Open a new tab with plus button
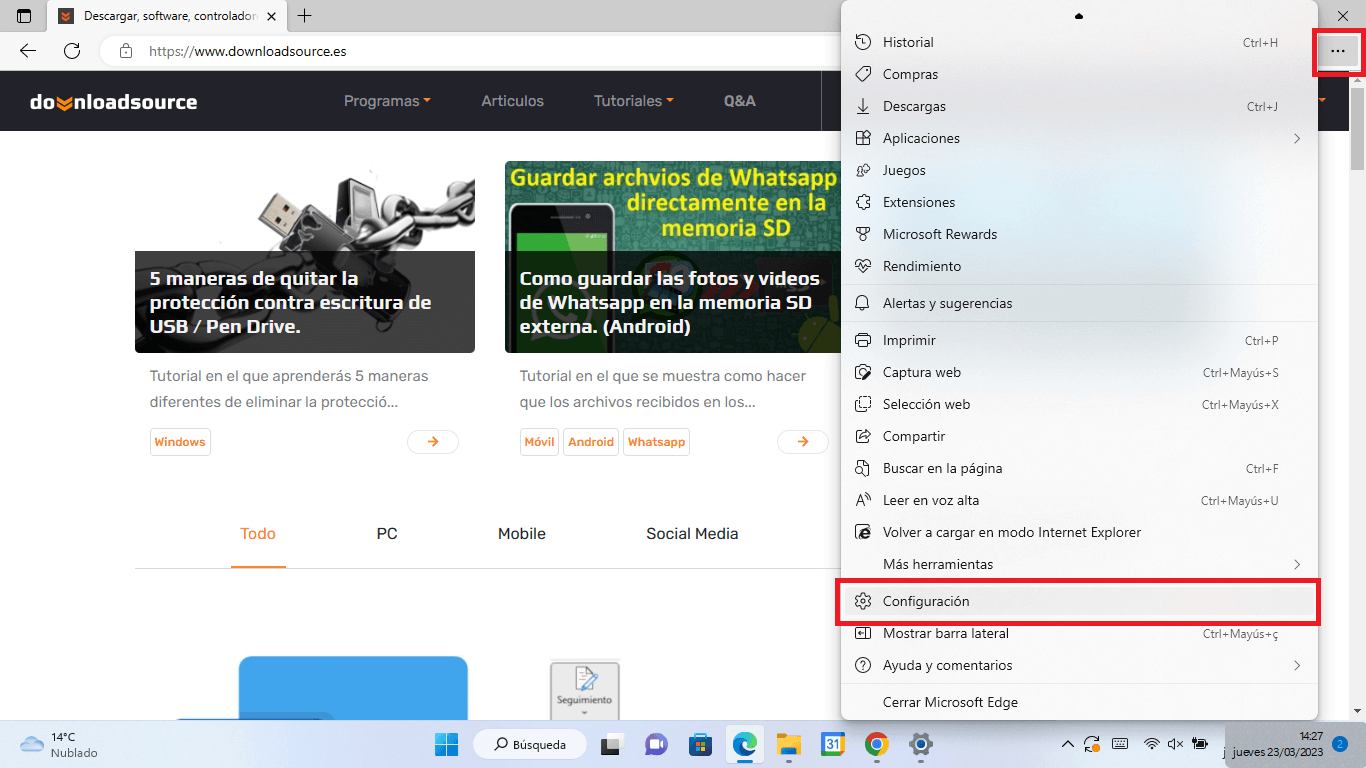Image resolution: width=1366 pixels, height=768 pixels. [x=305, y=16]
